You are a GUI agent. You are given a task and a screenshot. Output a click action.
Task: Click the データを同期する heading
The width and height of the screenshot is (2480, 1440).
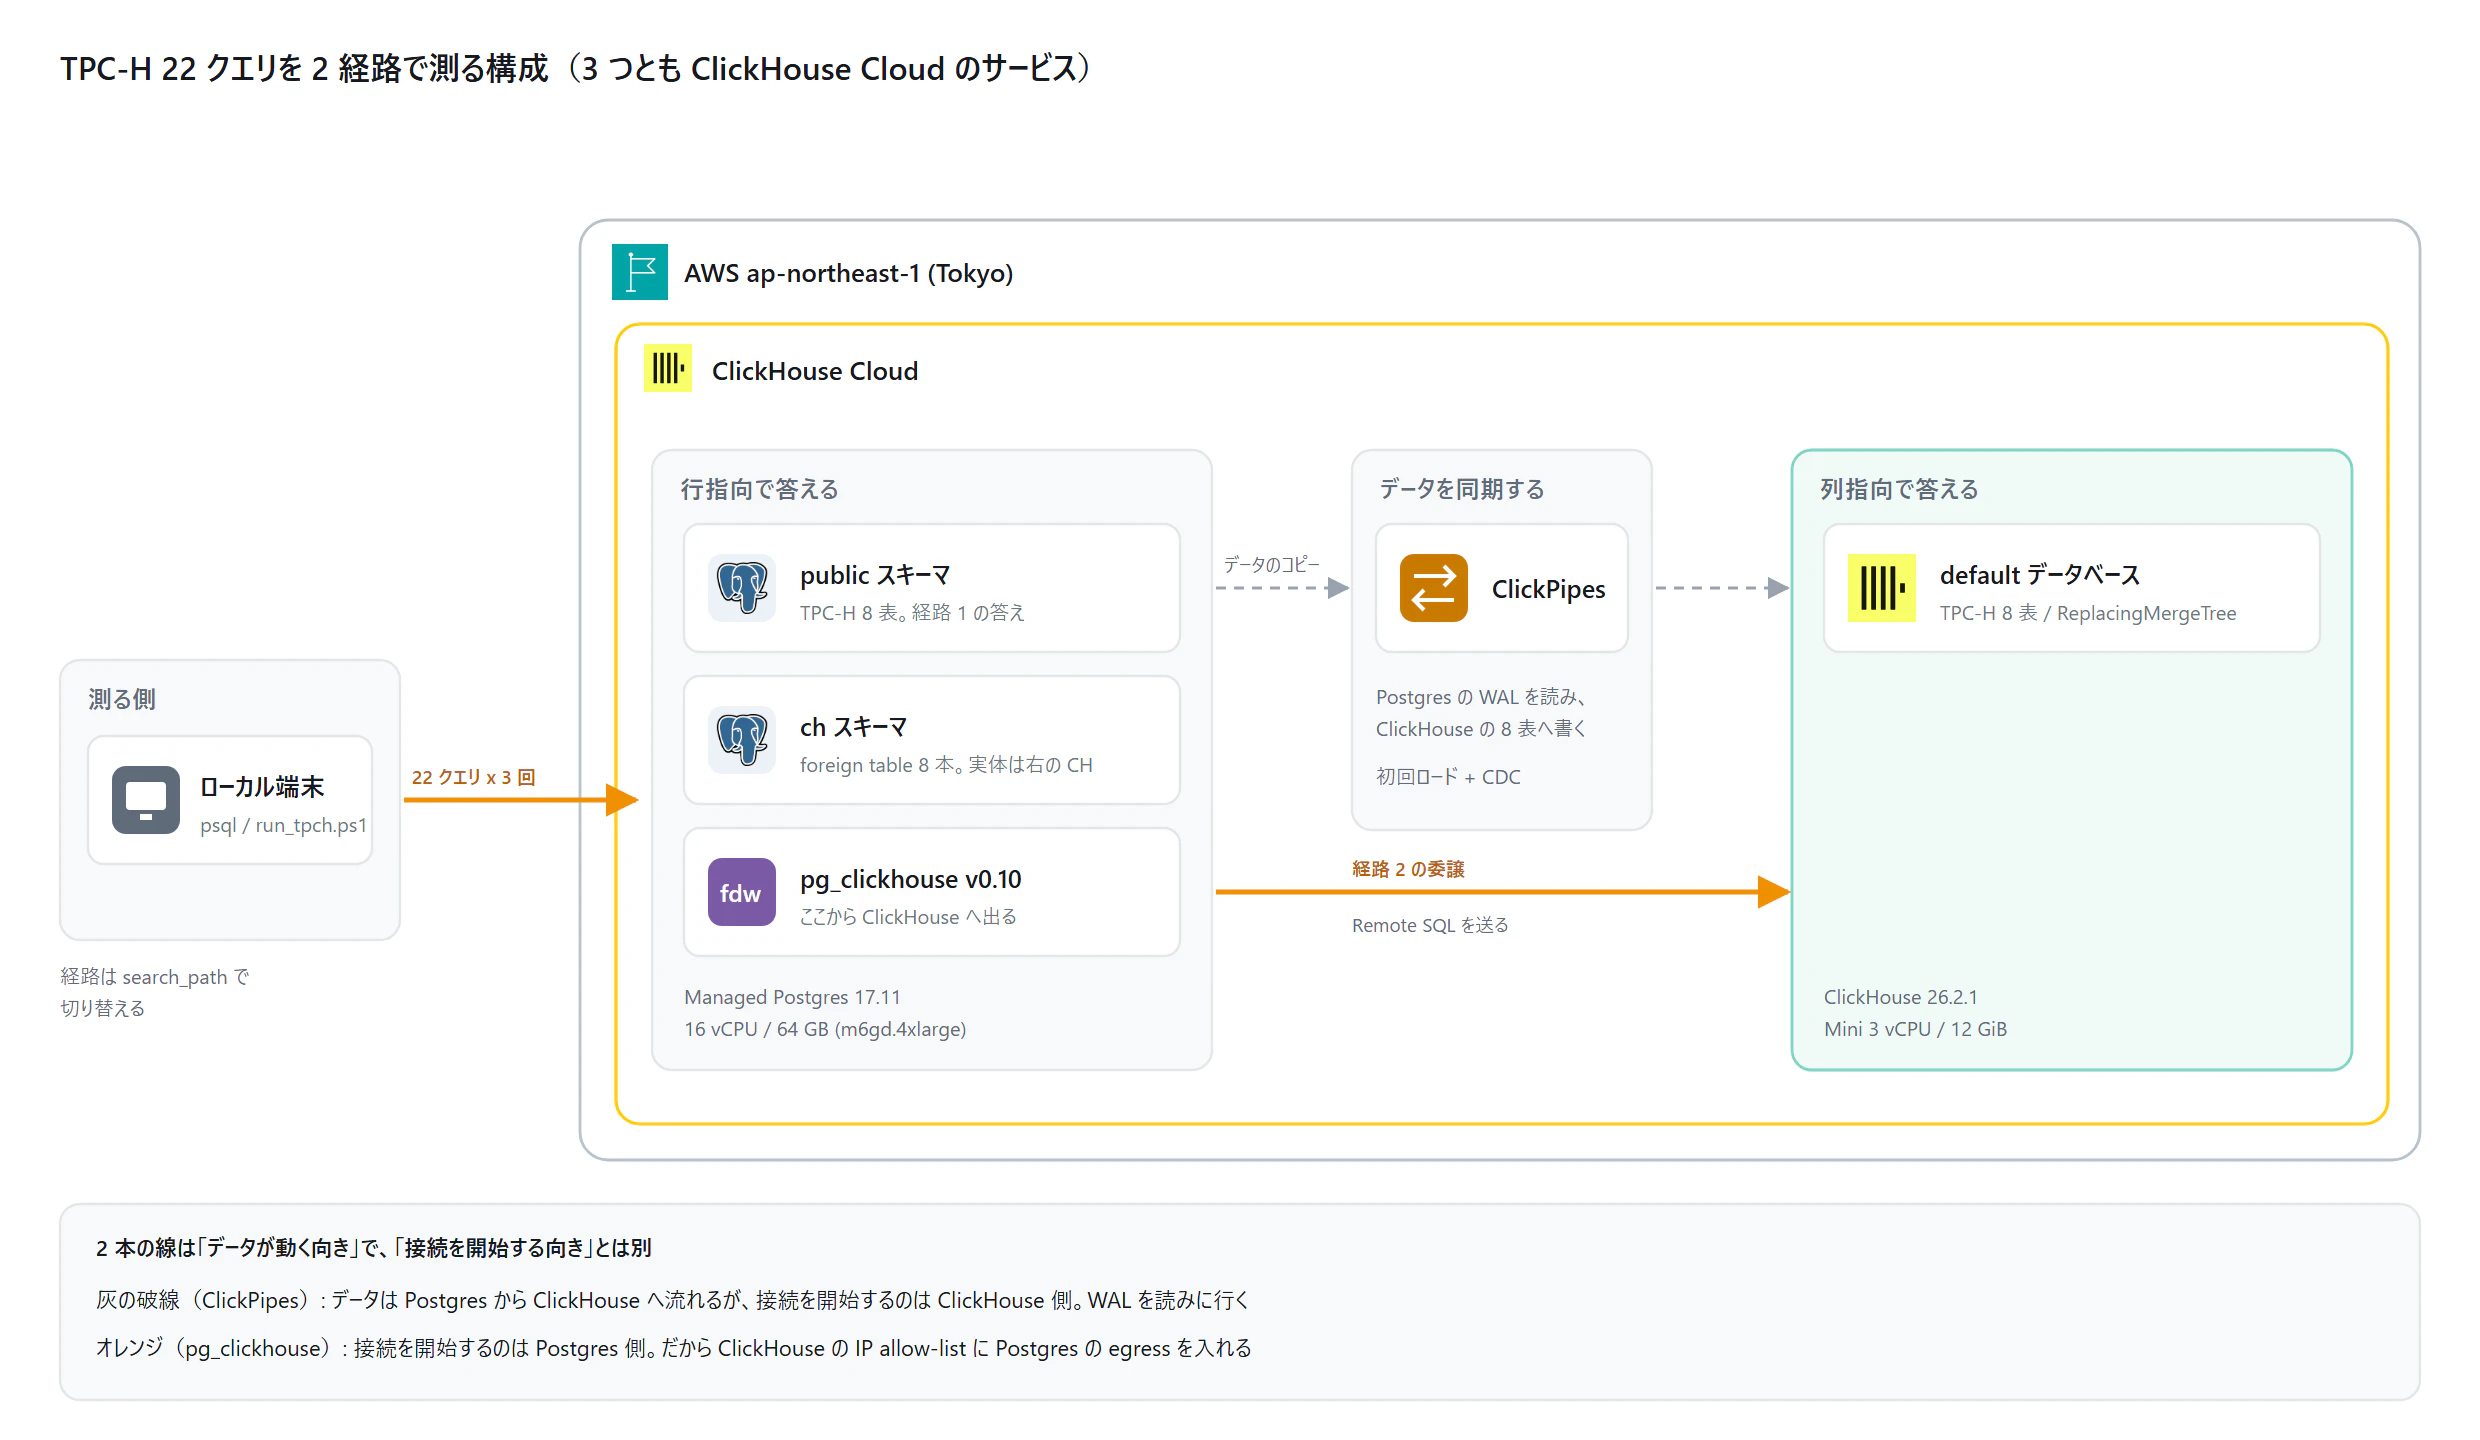[x=1462, y=489]
